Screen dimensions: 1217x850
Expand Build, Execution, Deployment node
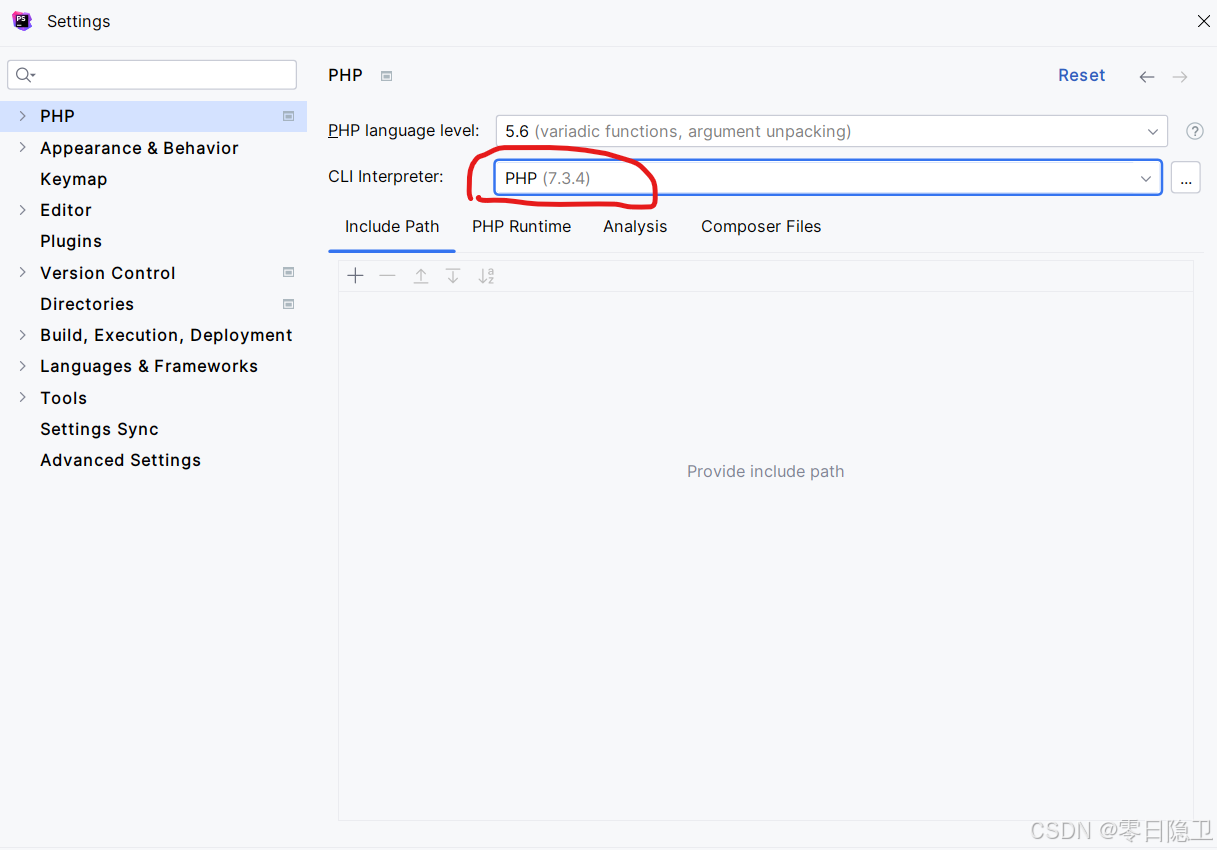coord(22,335)
